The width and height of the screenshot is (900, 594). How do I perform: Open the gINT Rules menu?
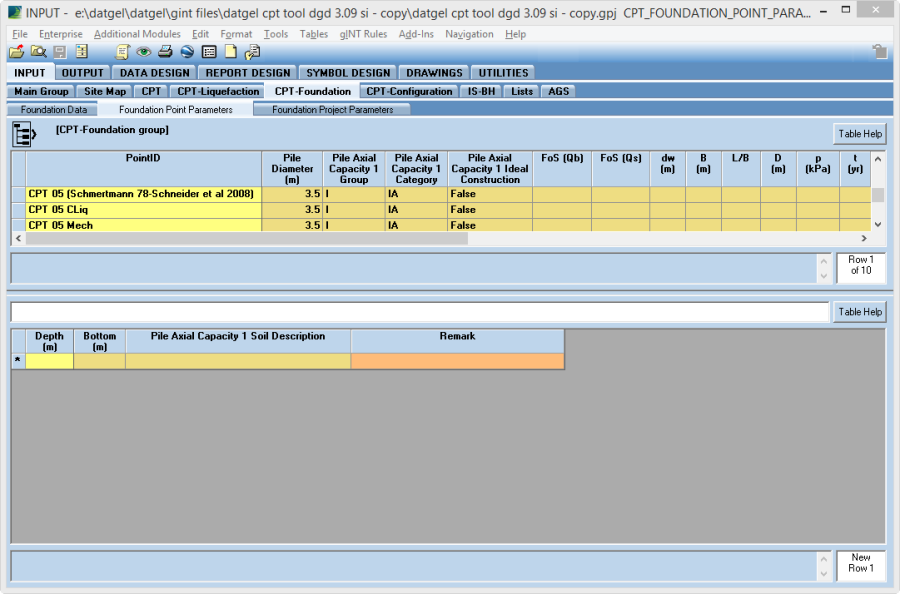363,34
